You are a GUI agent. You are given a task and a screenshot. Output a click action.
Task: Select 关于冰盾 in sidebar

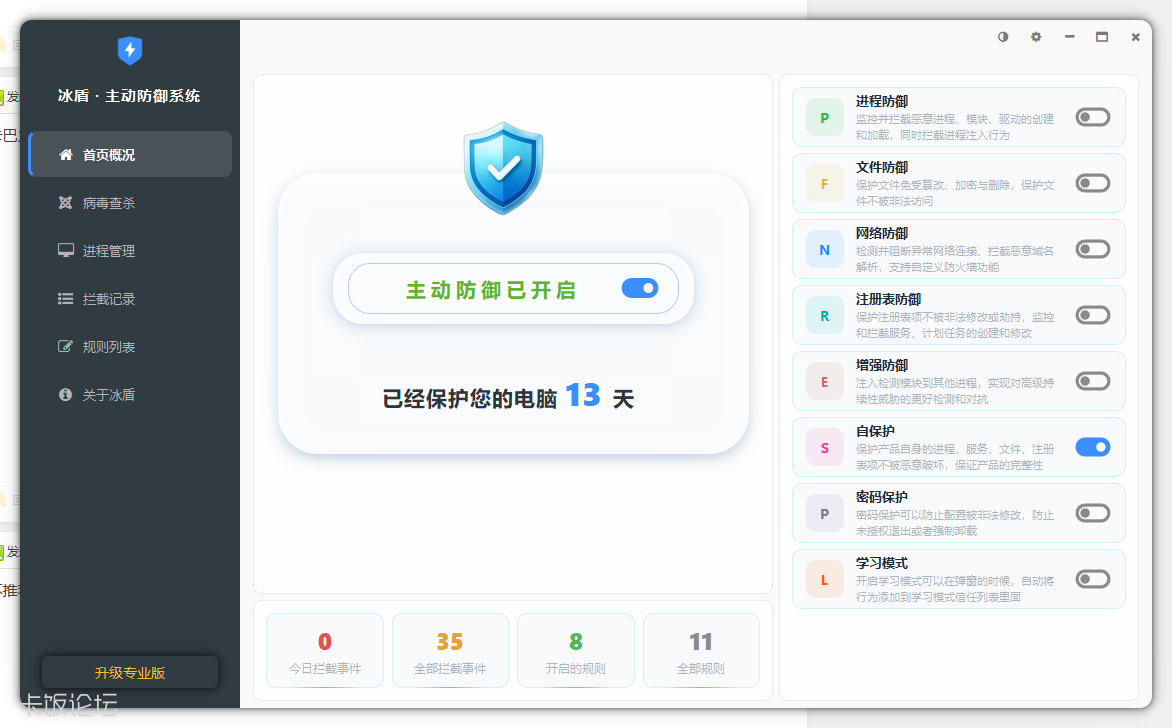tap(130, 395)
